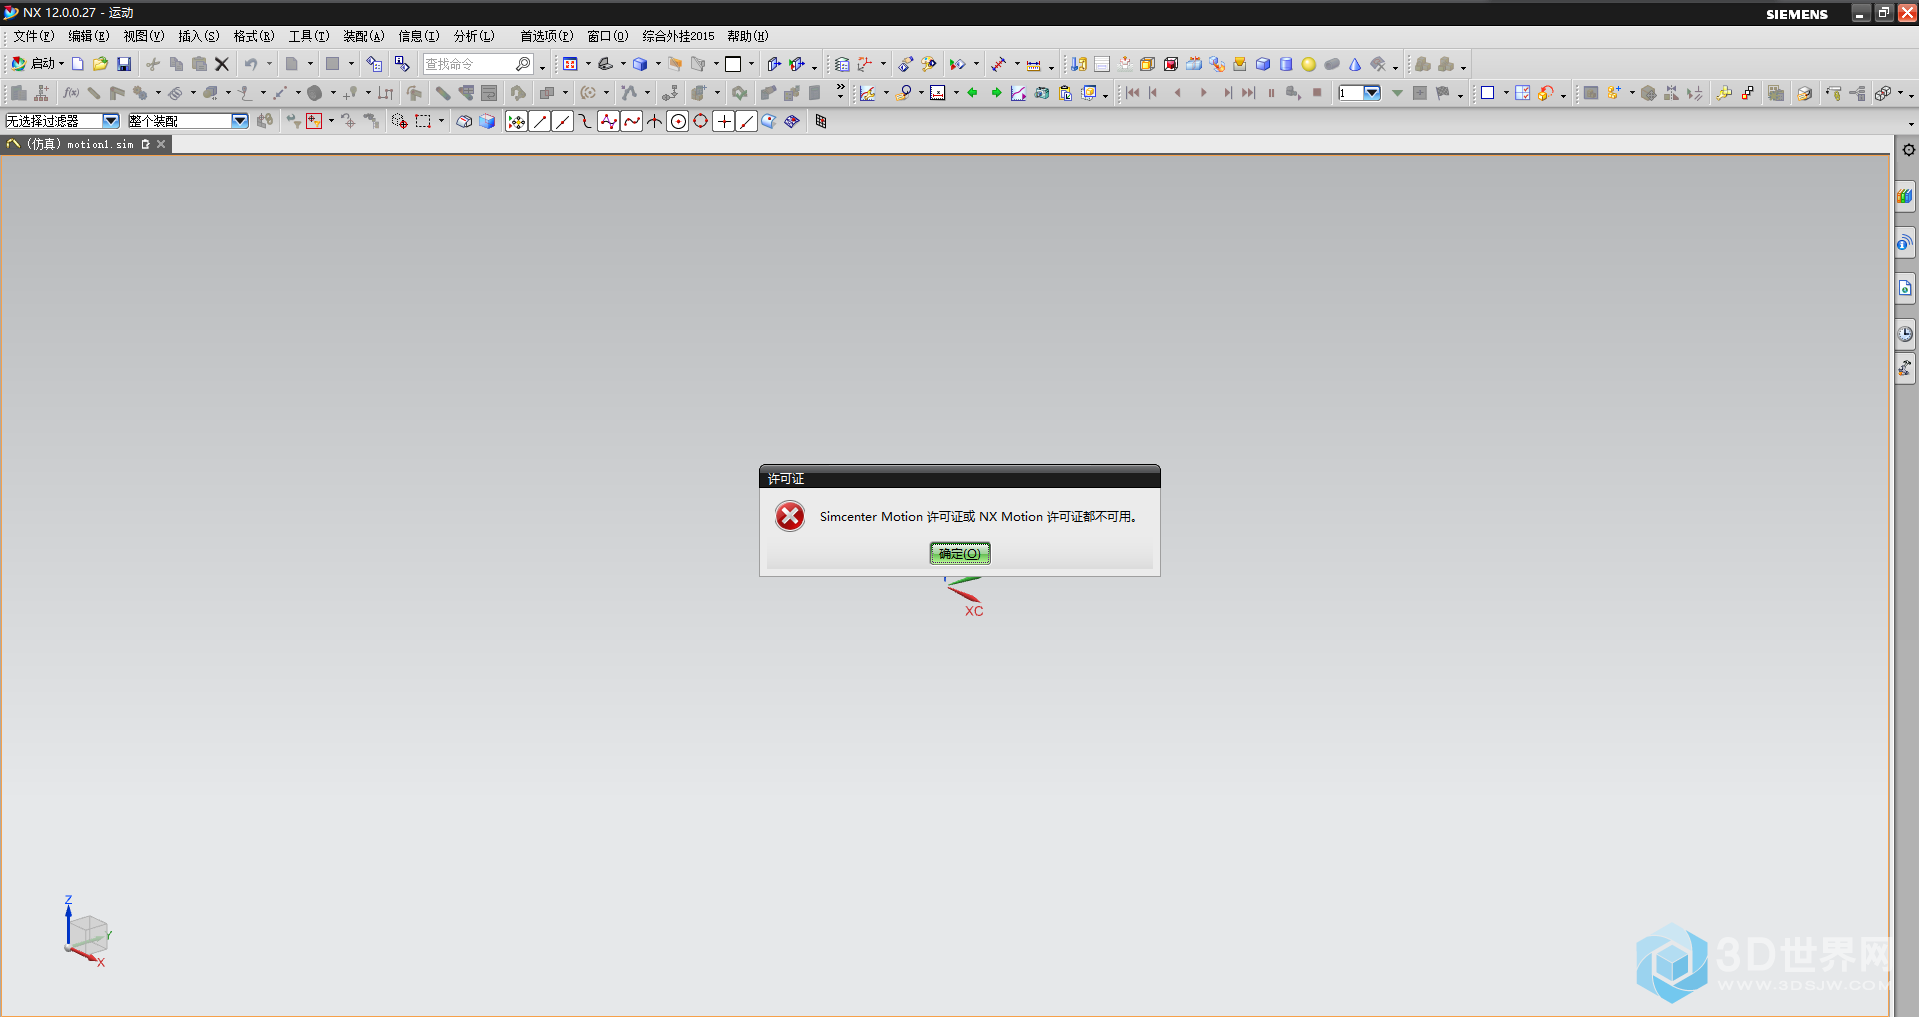This screenshot has height=1017, width=1919.
Task: Click the Save floppy disk icon
Action: [x=124, y=64]
